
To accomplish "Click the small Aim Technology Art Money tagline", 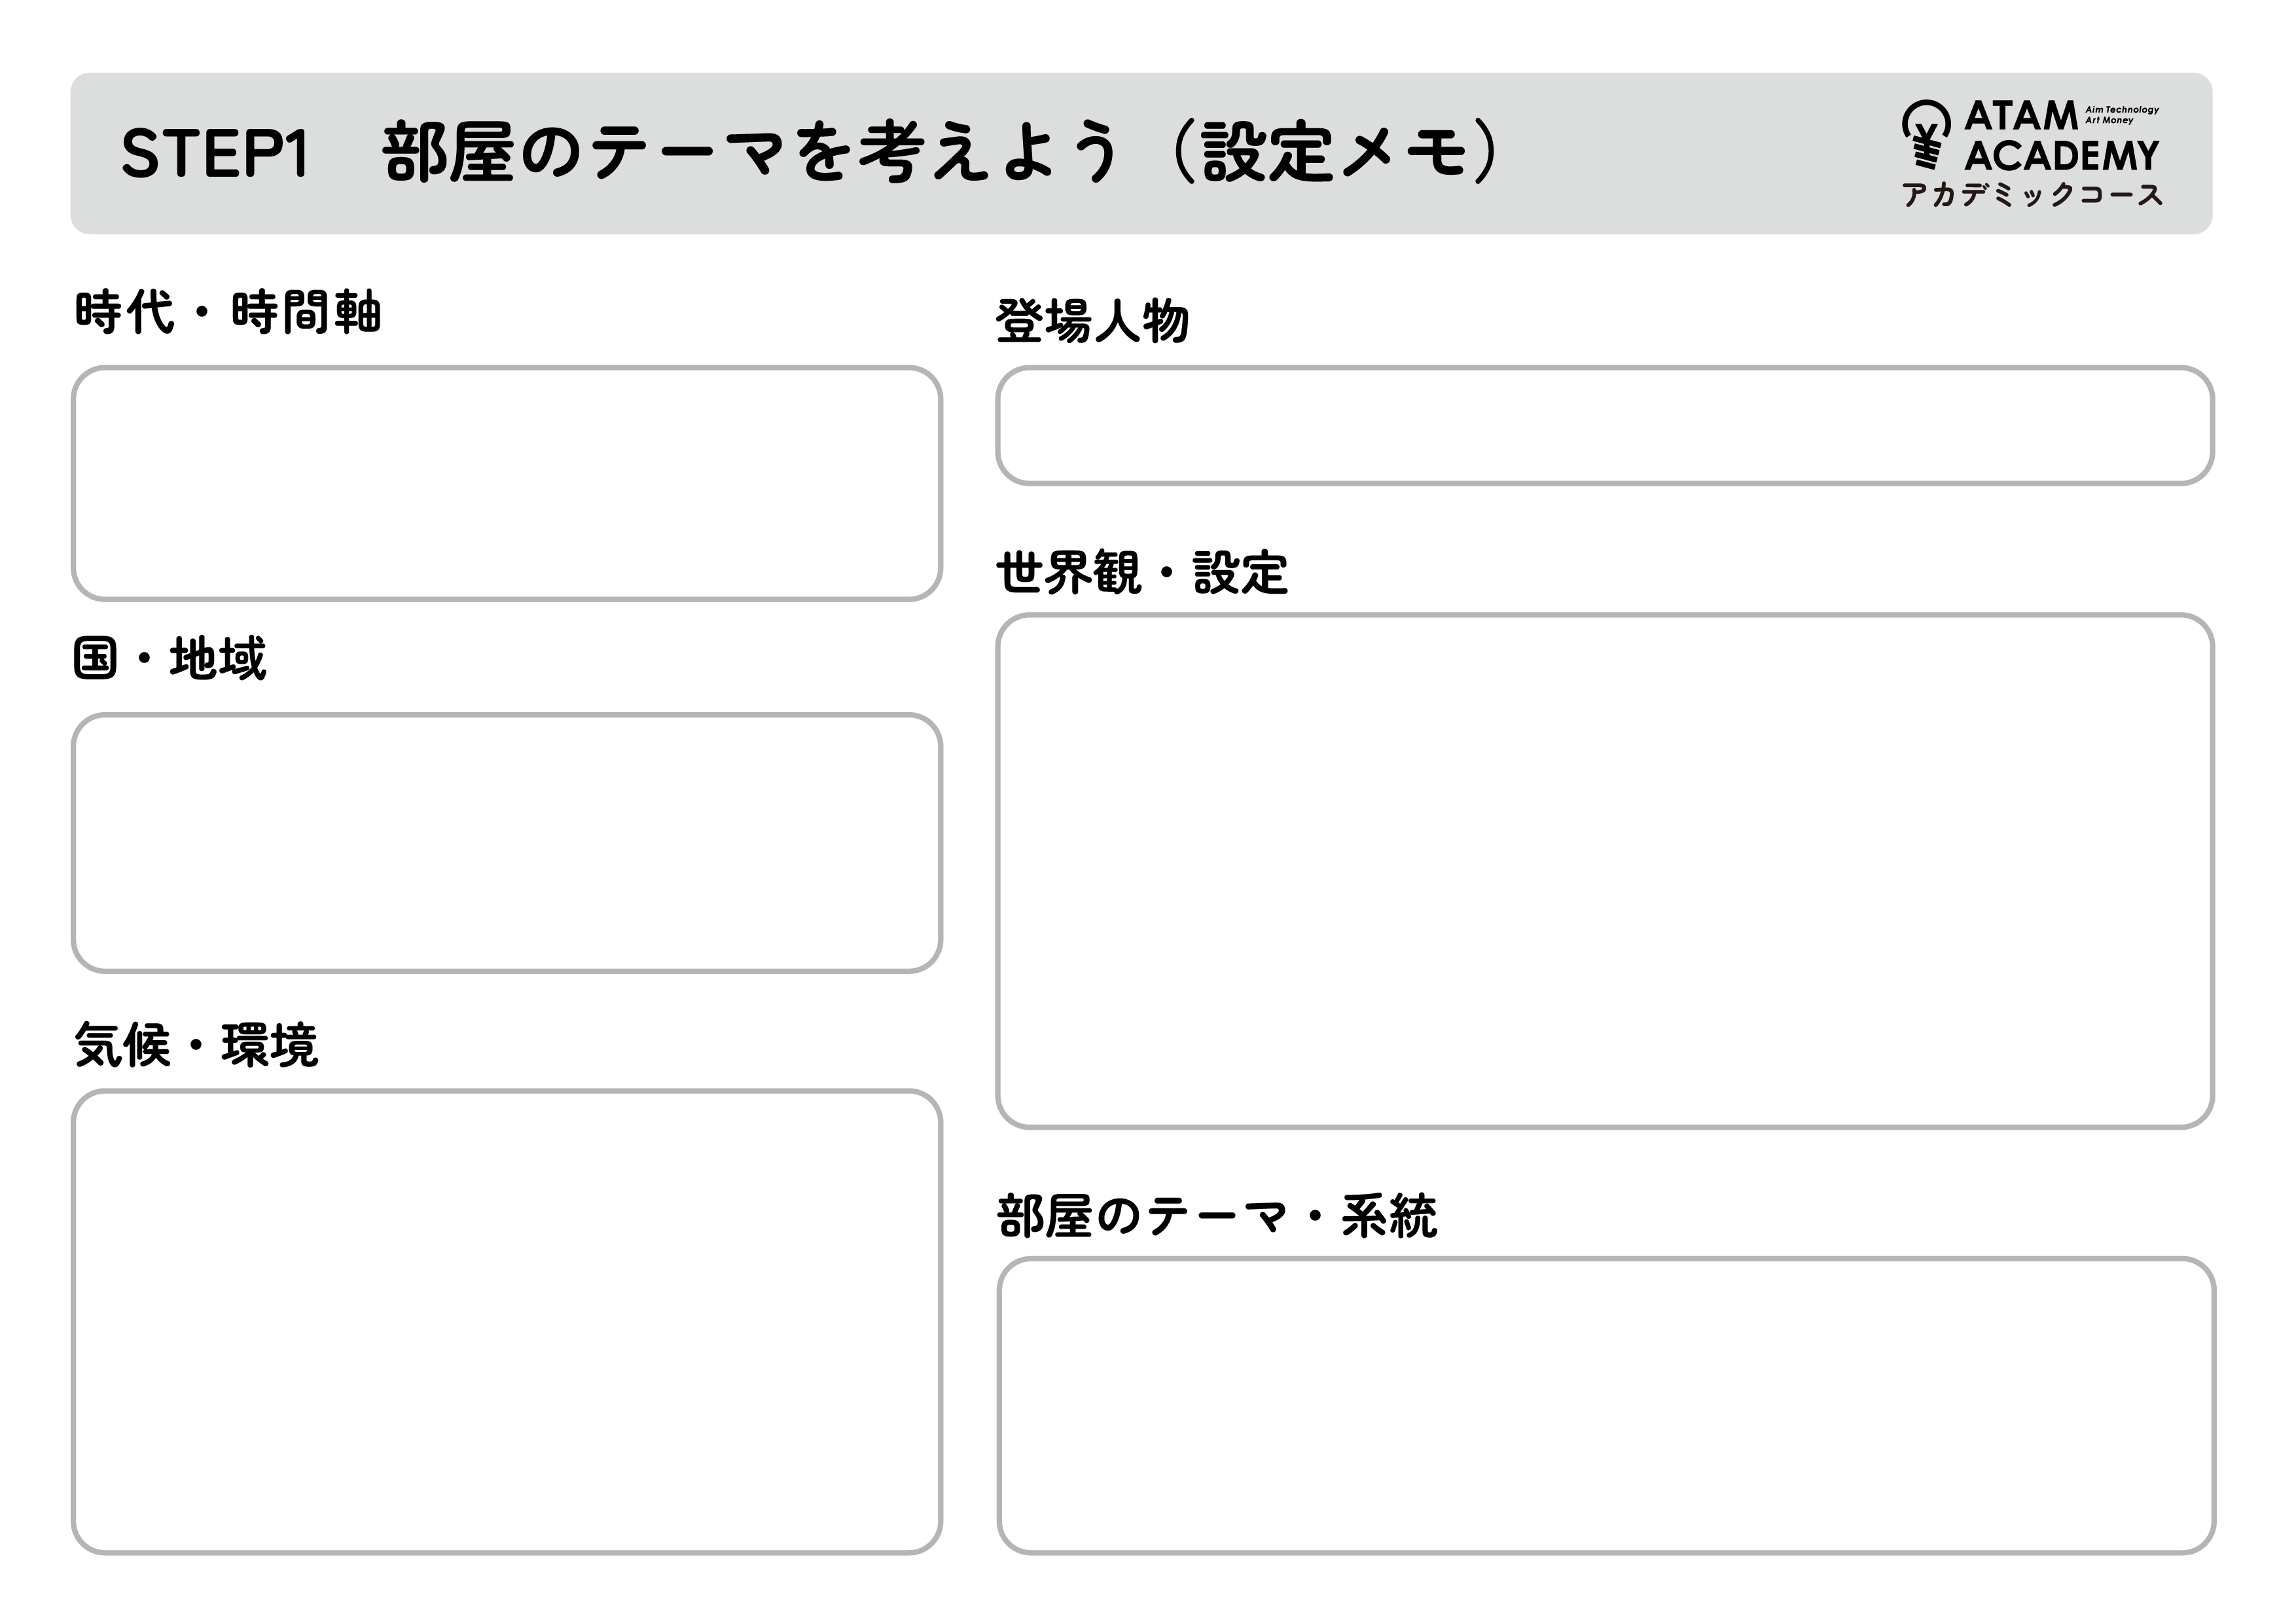I will pos(2121,115).
